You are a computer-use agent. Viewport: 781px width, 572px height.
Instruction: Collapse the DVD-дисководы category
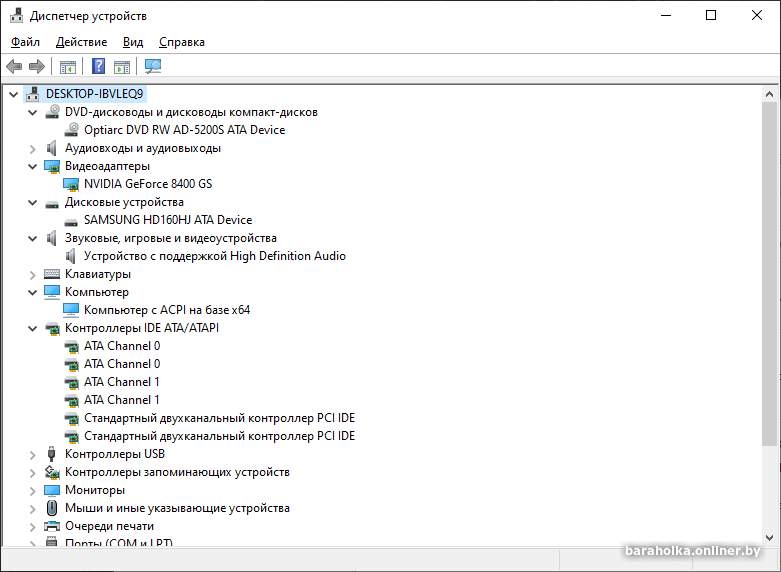point(32,112)
